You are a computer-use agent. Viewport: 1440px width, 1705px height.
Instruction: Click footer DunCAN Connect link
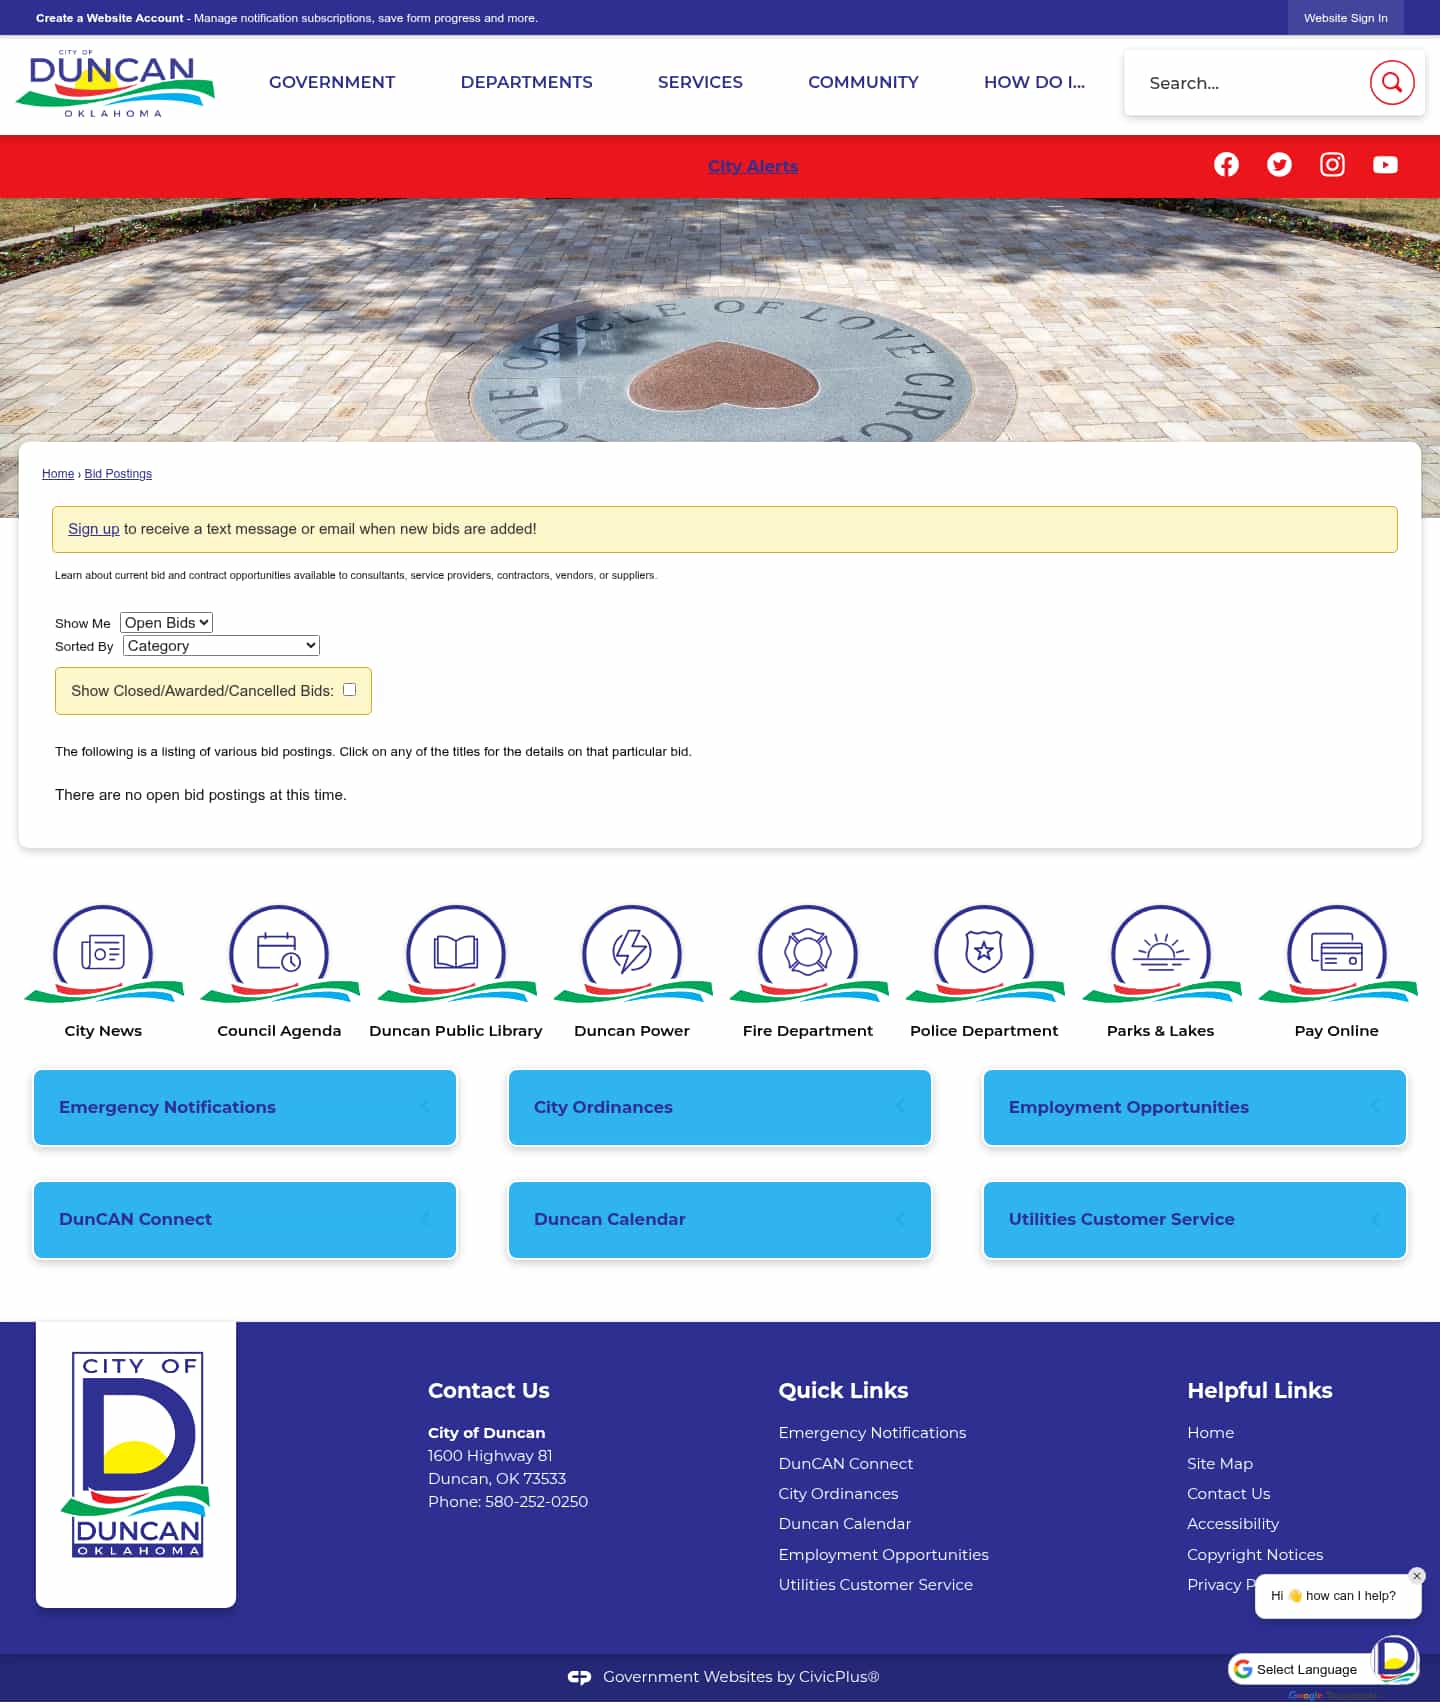tap(846, 1464)
